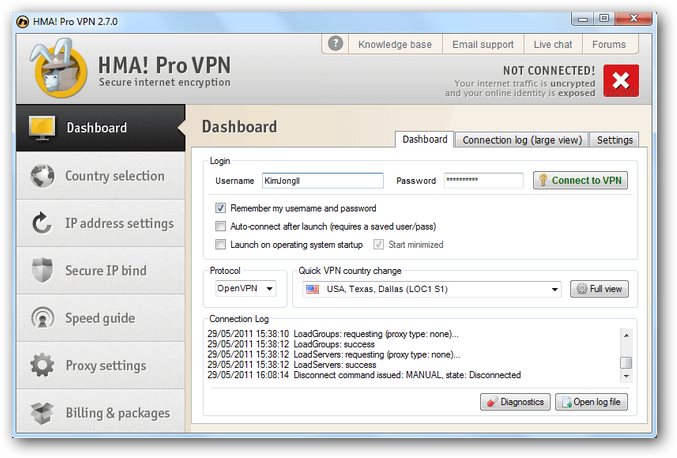Click the Speed guide antenna icon

point(43,318)
